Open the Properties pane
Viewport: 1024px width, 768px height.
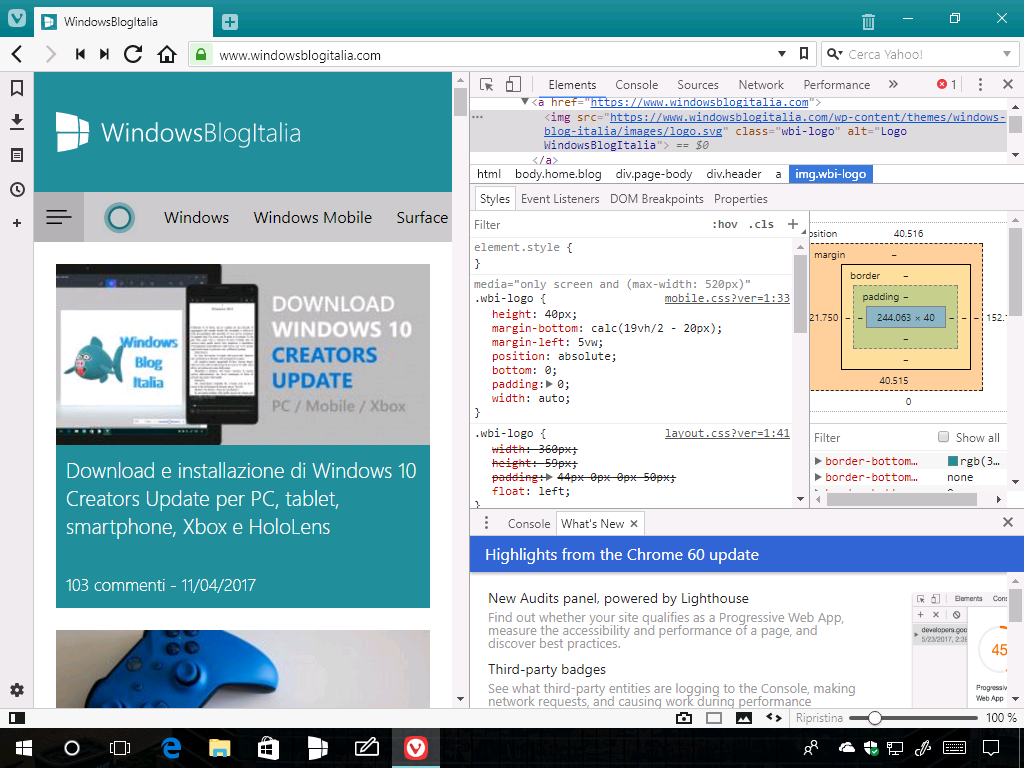pos(741,199)
